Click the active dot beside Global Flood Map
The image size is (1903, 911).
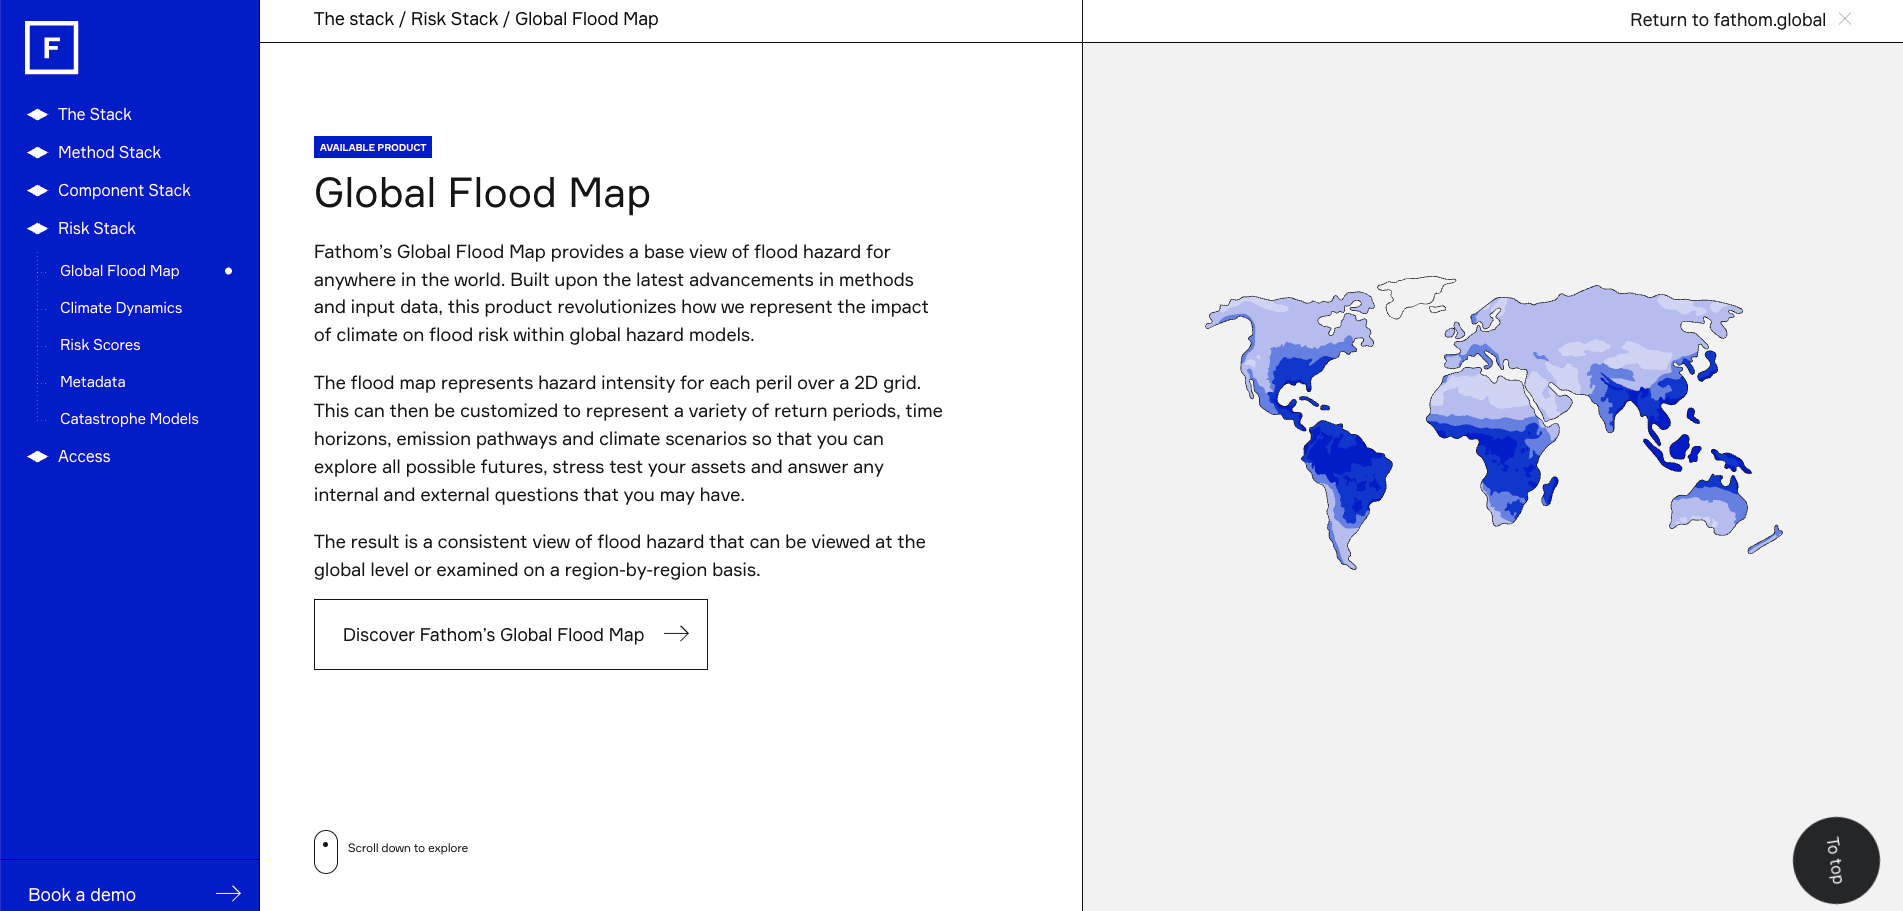pyautogui.click(x=229, y=271)
